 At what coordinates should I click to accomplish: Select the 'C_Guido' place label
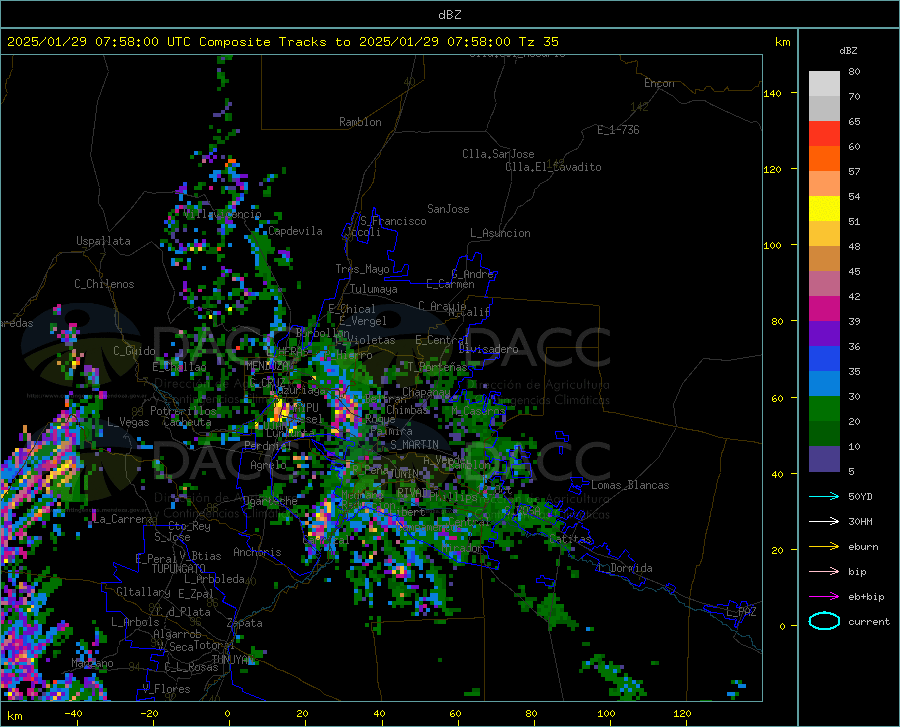coord(134,351)
